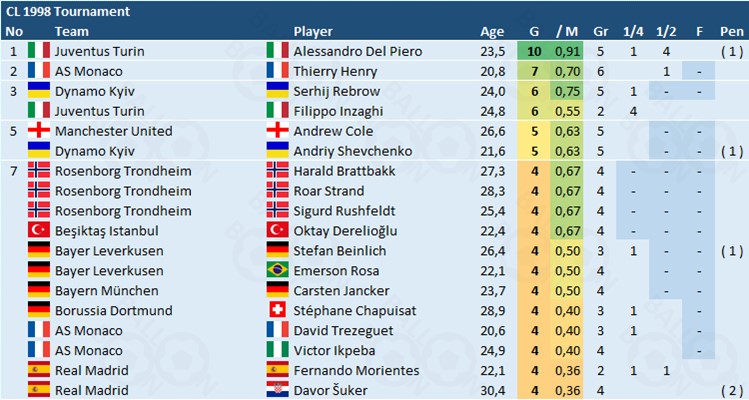Click the French flag next to Thierry Henry

278,71
